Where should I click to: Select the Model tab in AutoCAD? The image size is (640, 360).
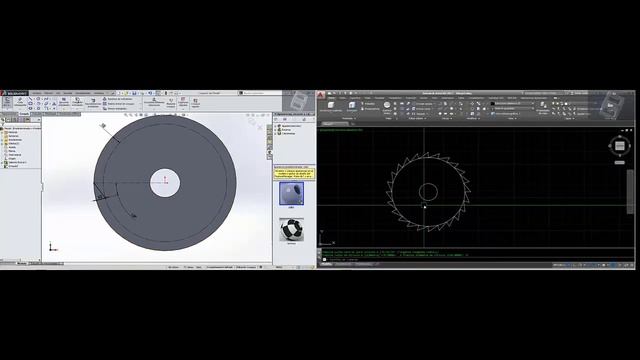point(326,264)
